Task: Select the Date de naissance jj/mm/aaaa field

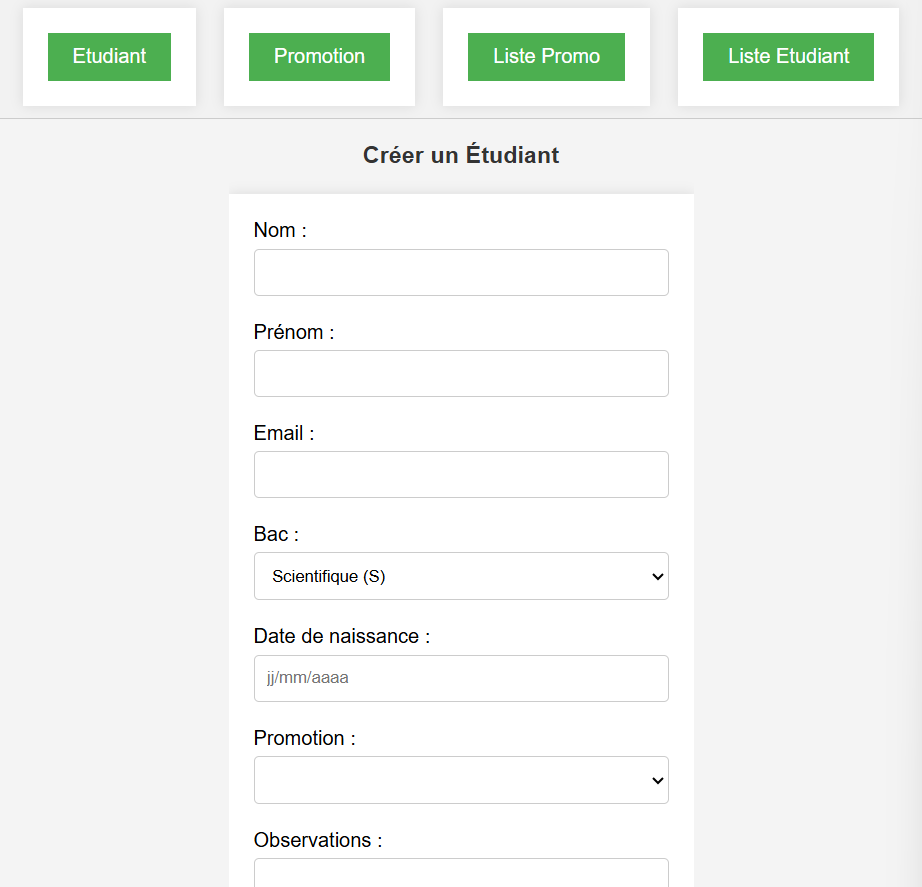Action: coord(462,678)
